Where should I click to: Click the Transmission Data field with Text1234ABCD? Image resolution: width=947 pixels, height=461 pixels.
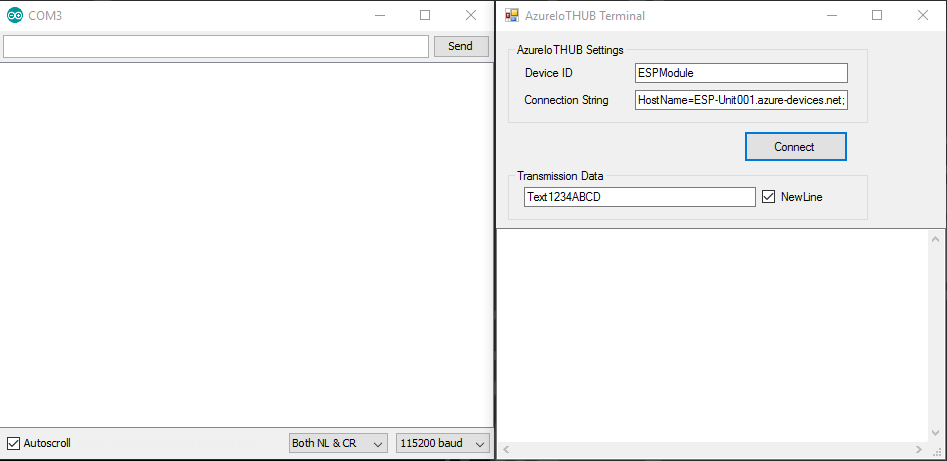pos(640,196)
